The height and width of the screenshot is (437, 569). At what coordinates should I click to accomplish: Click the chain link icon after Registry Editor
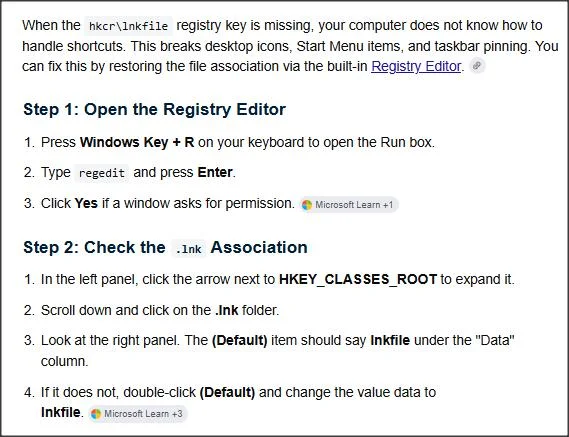pos(477,66)
